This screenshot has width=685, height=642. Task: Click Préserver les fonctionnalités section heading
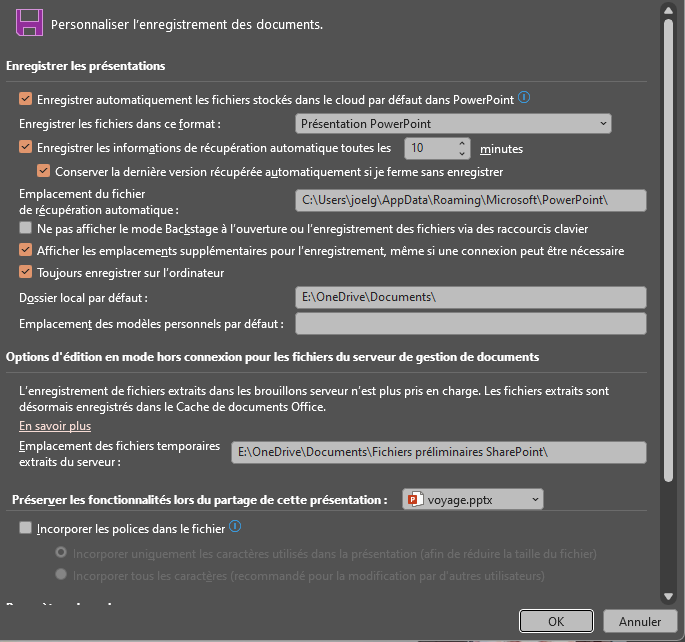pos(200,500)
